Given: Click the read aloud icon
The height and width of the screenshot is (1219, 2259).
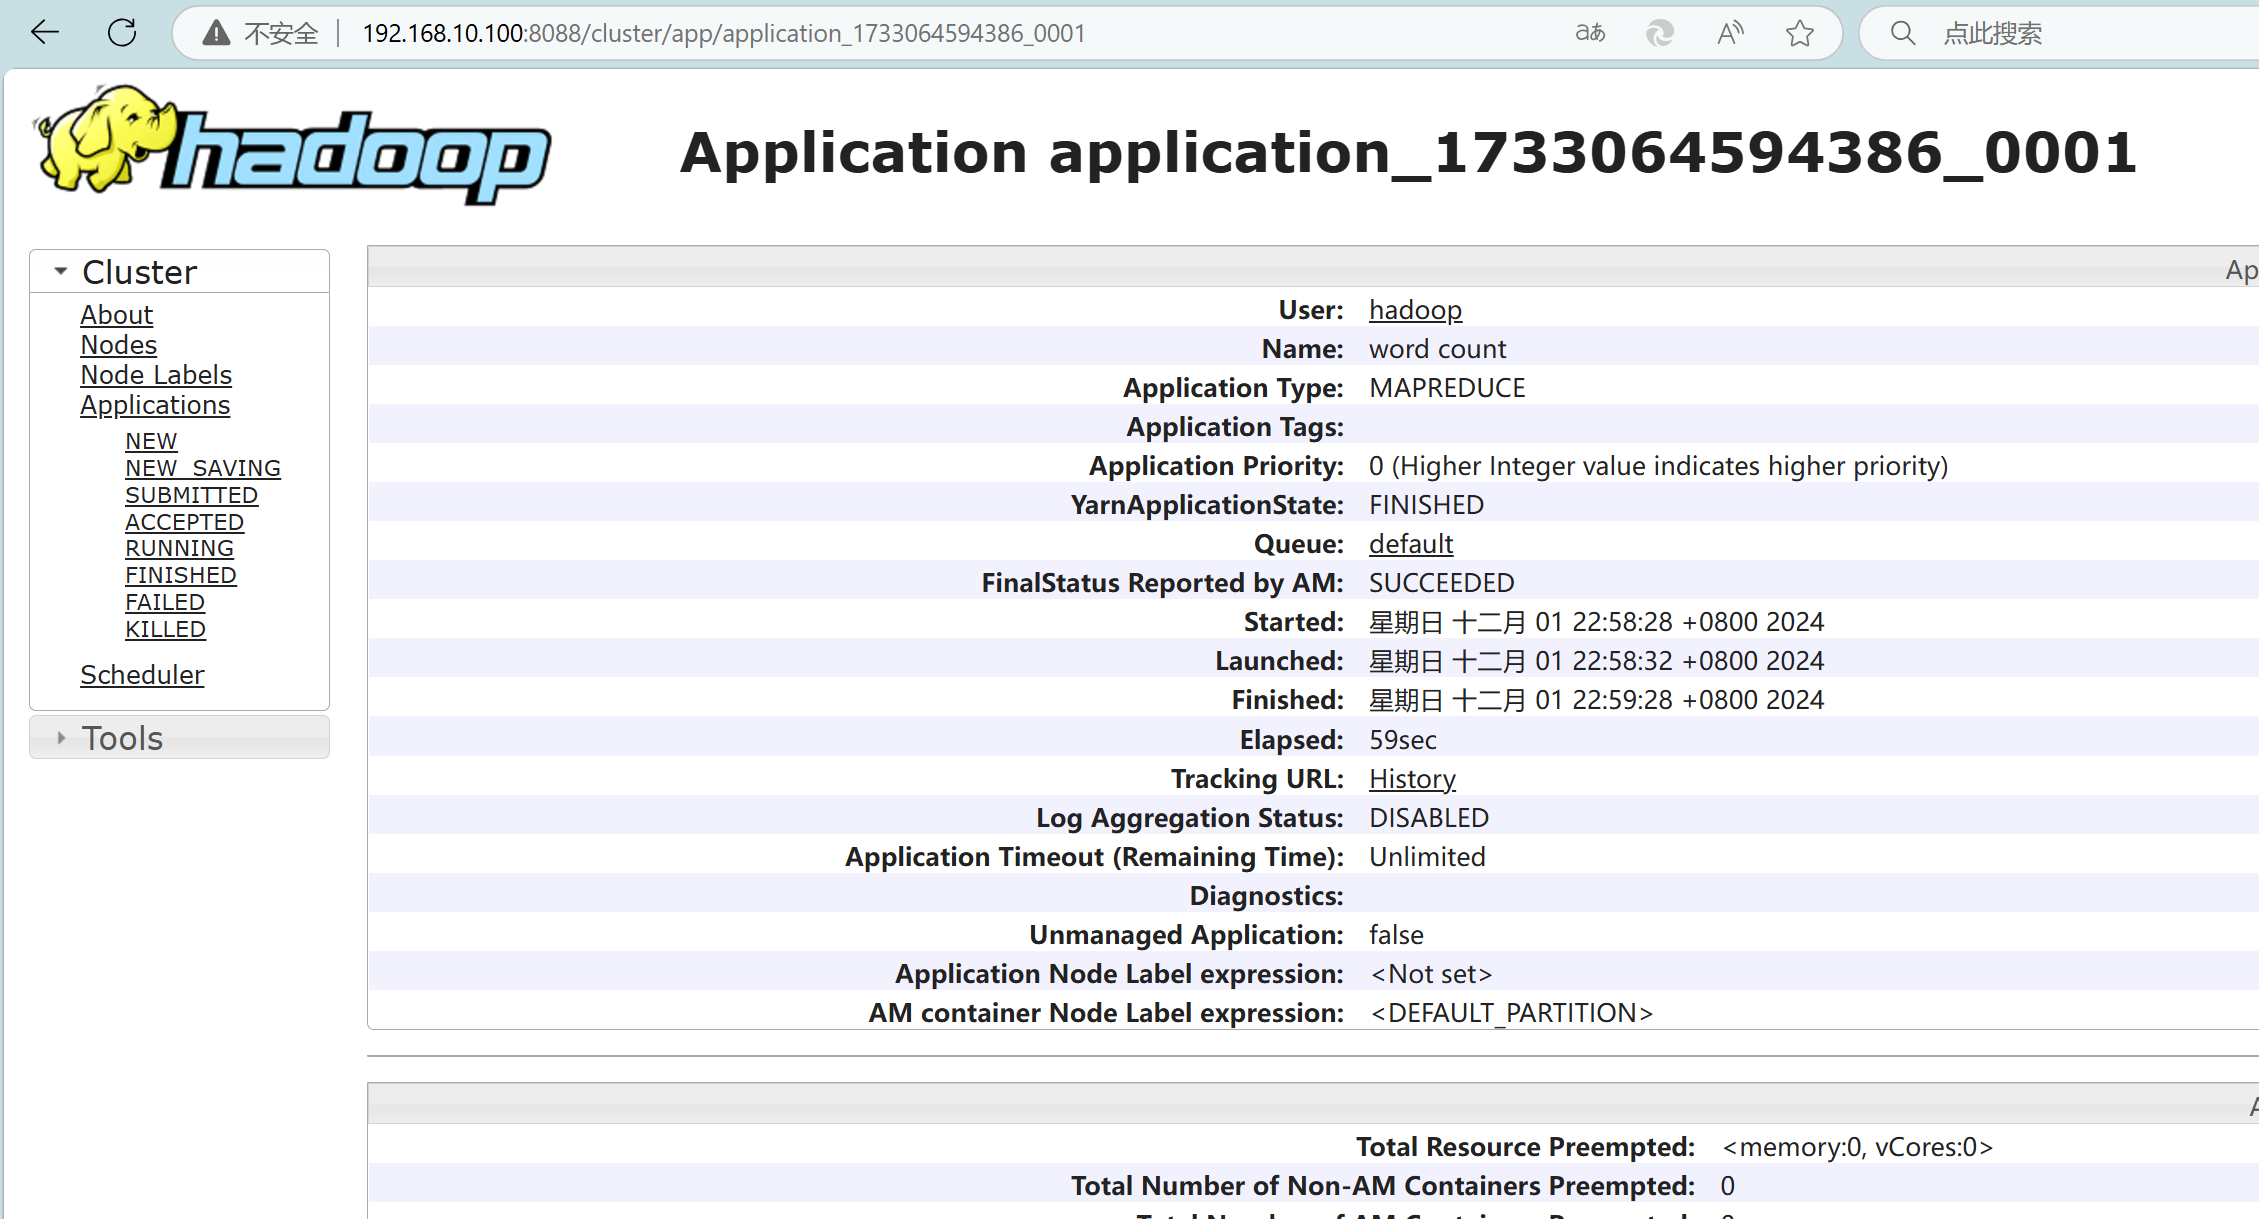Looking at the screenshot, I should (1730, 33).
